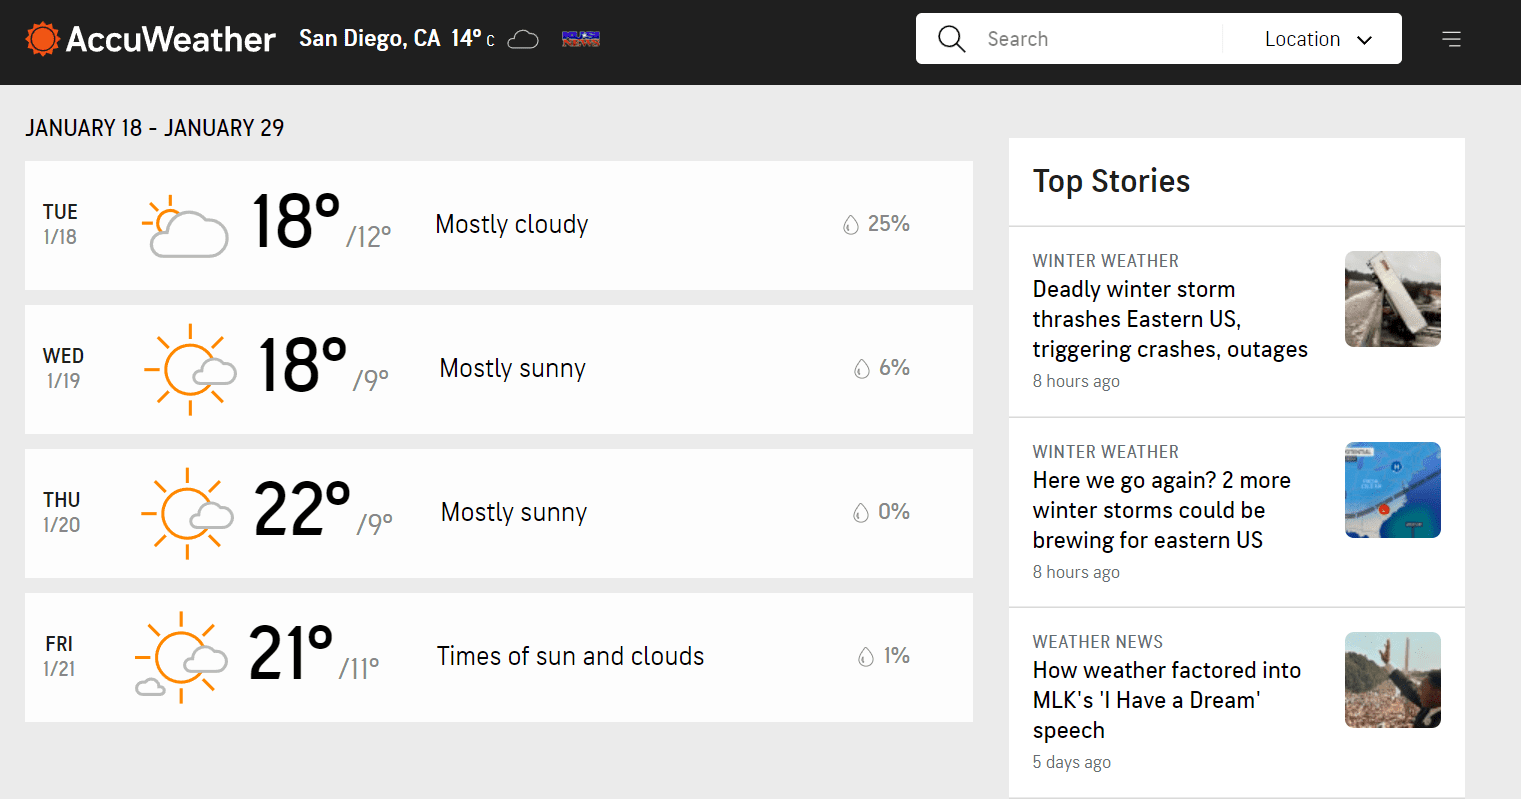Open the hamburger menu
Viewport: 1521px width, 799px height.
tap(1451, 39)
